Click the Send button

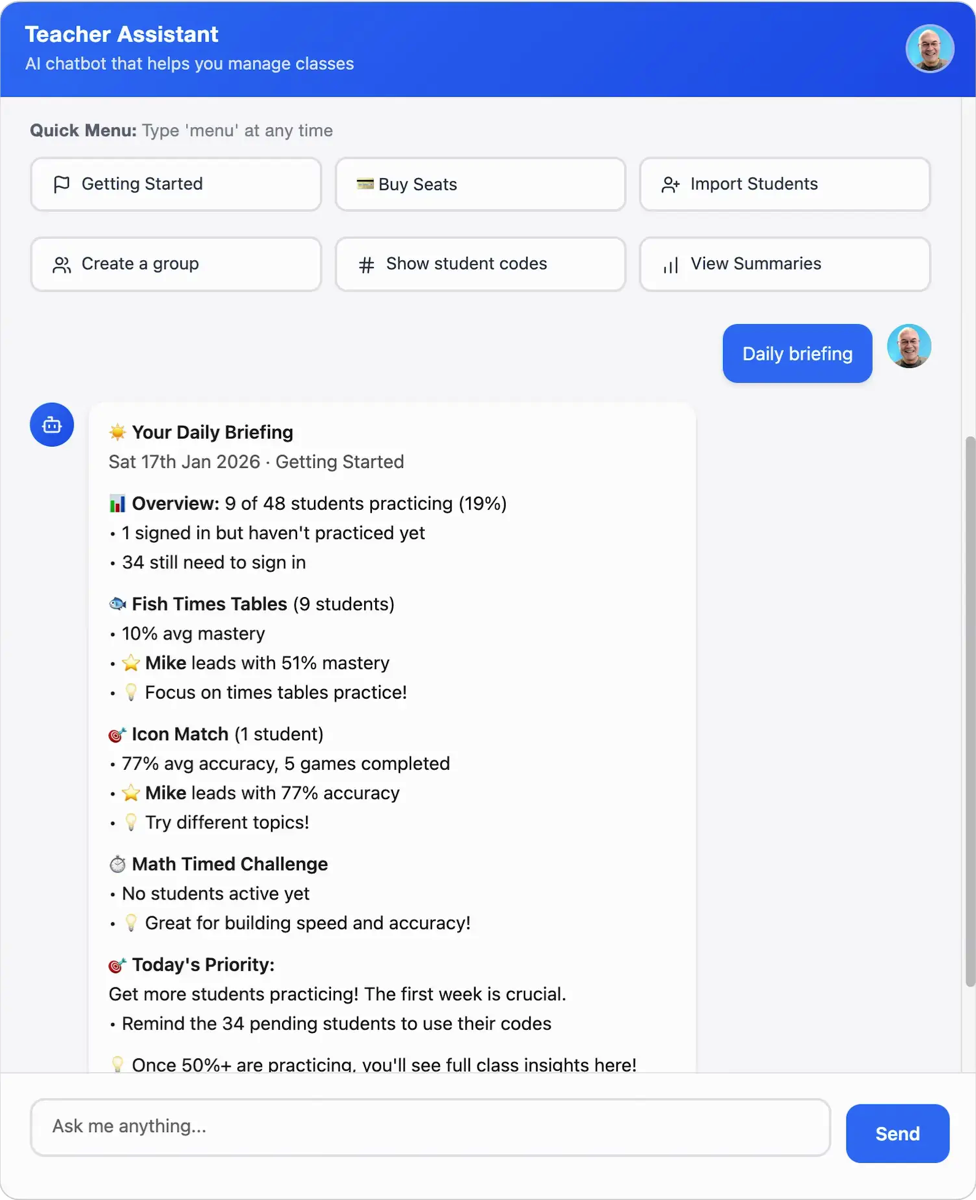click(897, 1133)
